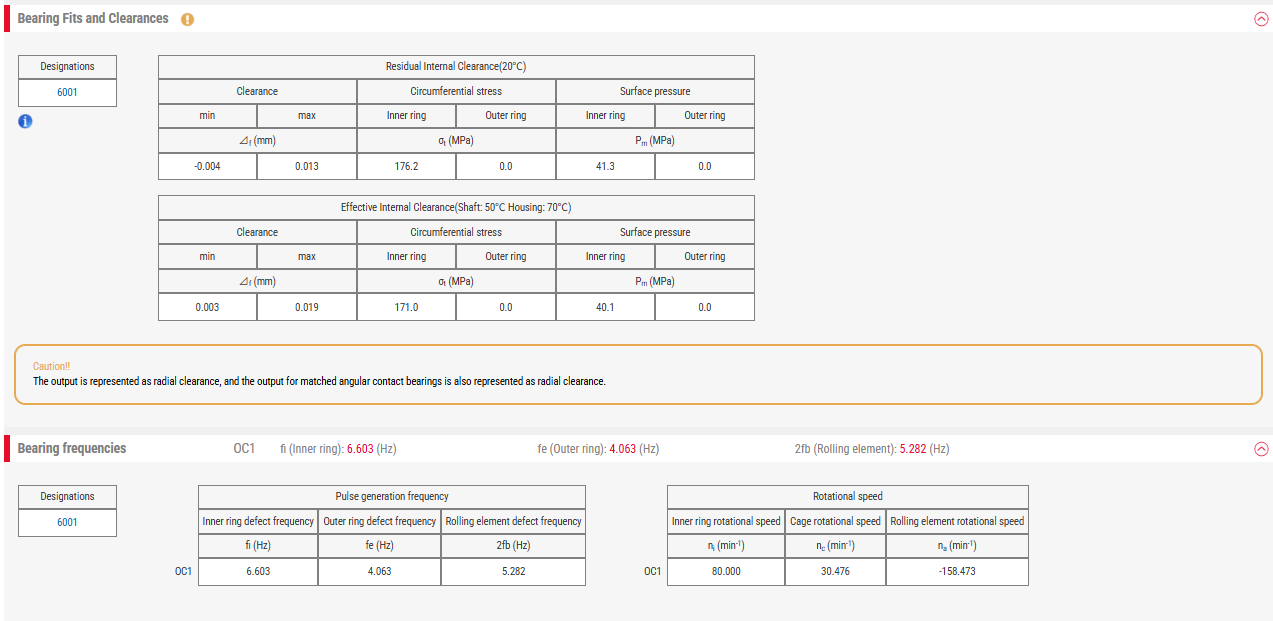Open designation 6001 in the Fits and Clearances panel
This screenshot has width=1273, height=621.
click(x=67, y=92)
